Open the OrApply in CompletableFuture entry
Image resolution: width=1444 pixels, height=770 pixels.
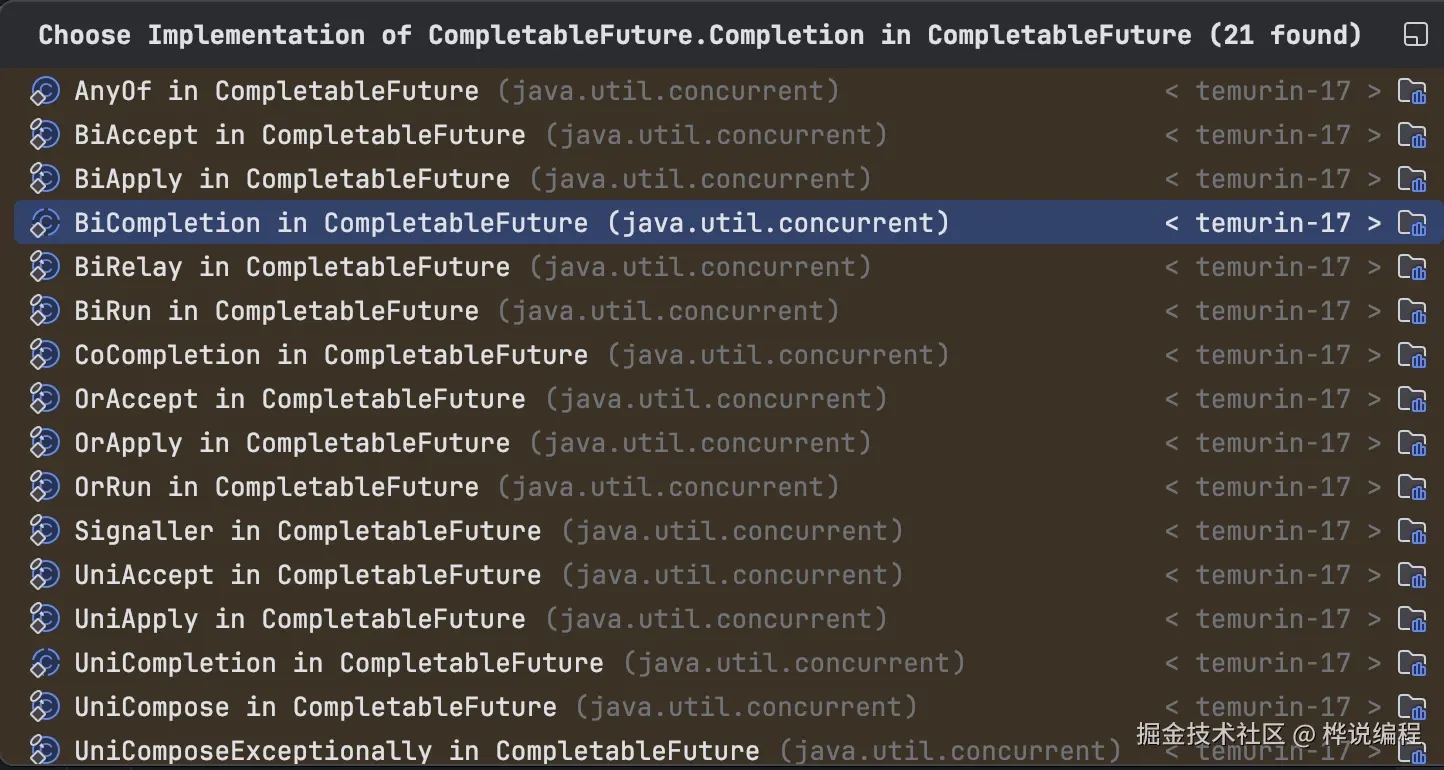(x=292, y=443)
